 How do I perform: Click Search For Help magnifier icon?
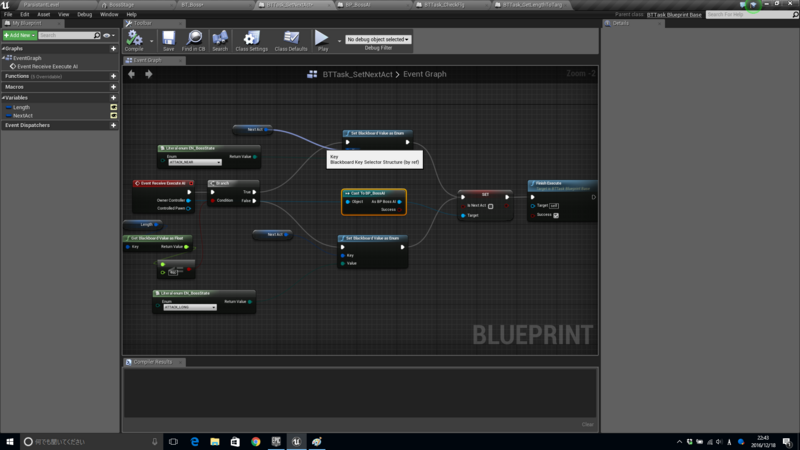pyautogui.click(x=795, y=15)
